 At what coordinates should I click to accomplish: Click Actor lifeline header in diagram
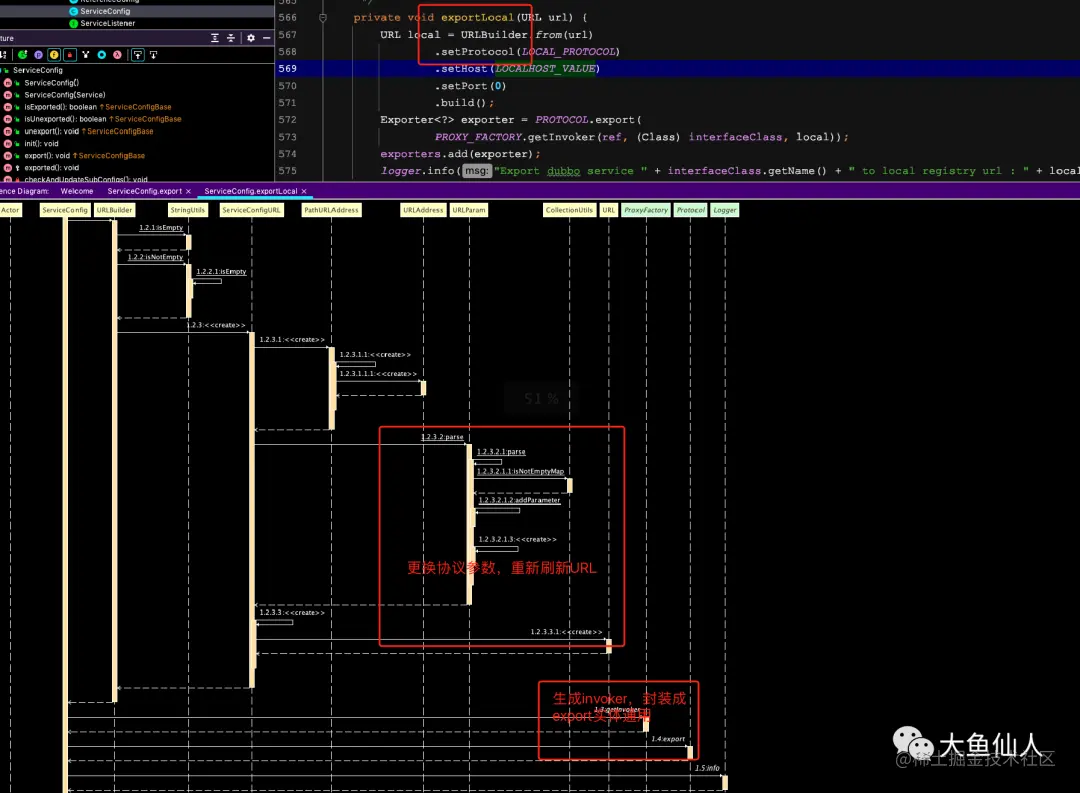click(x=10, y=210)
